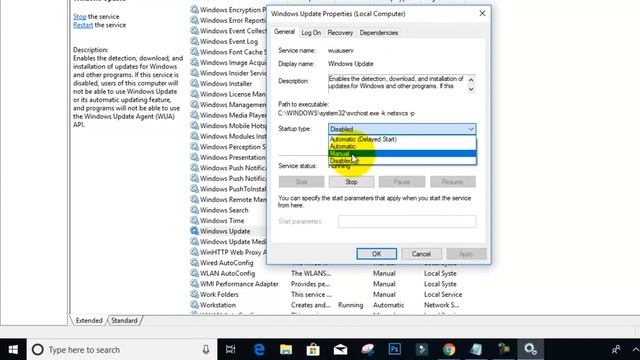Click gear icon beside Workstation service
The width and height of the screenshot is (640, 360).
194,305
